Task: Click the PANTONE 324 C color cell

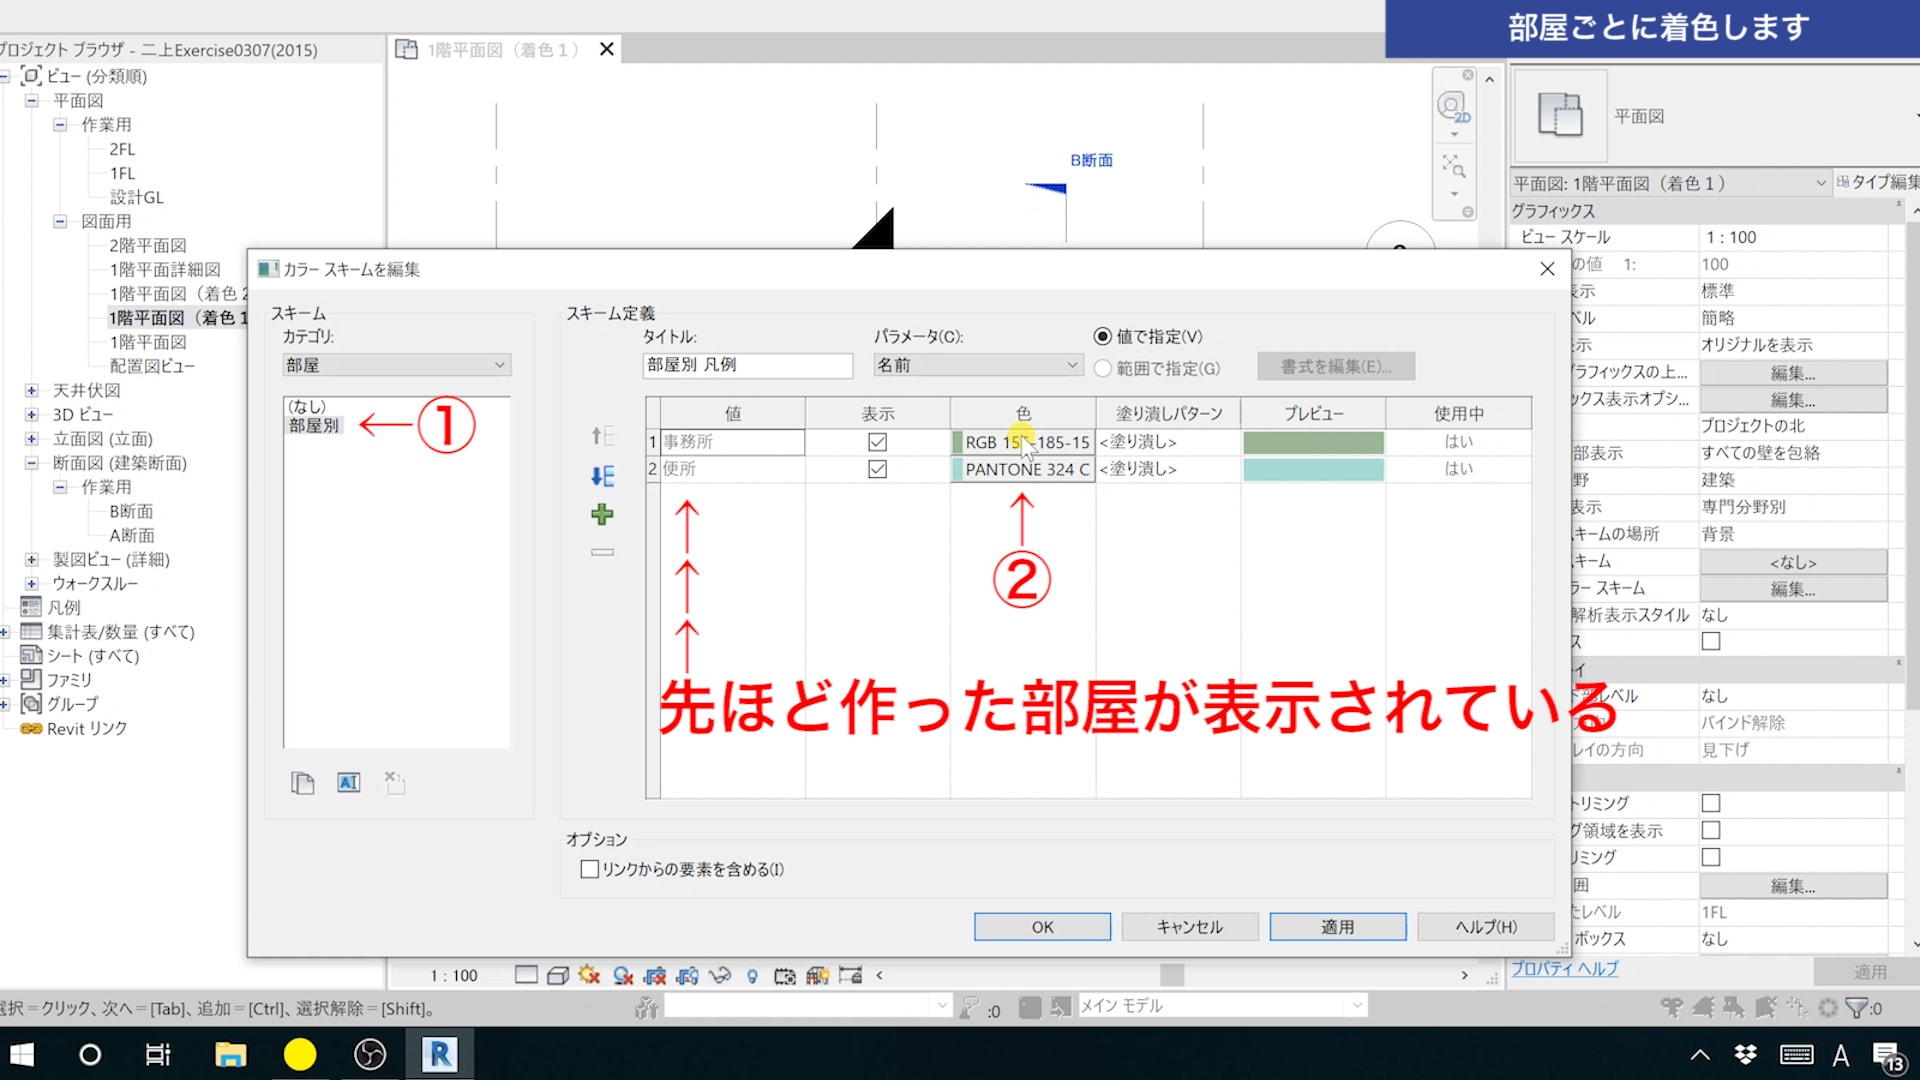Action: tap(1022, 469)
